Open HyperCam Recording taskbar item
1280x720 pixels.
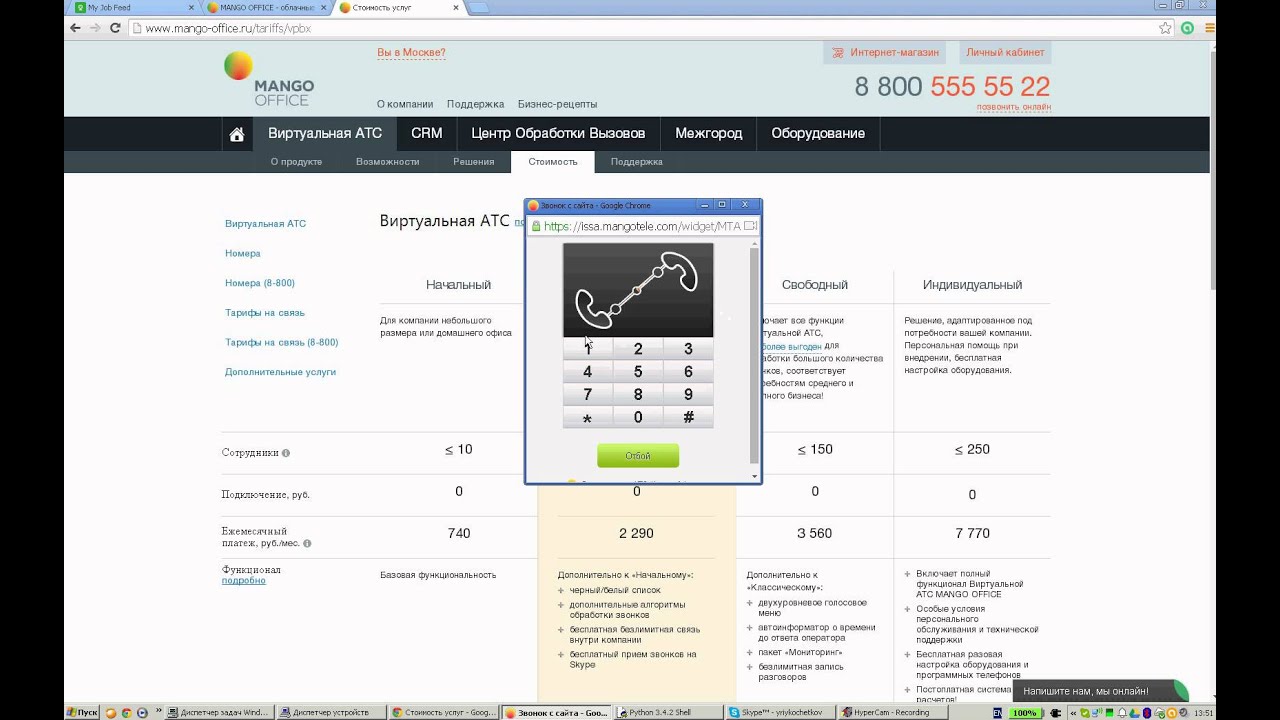pyautogui.click(x=891, y=713)
